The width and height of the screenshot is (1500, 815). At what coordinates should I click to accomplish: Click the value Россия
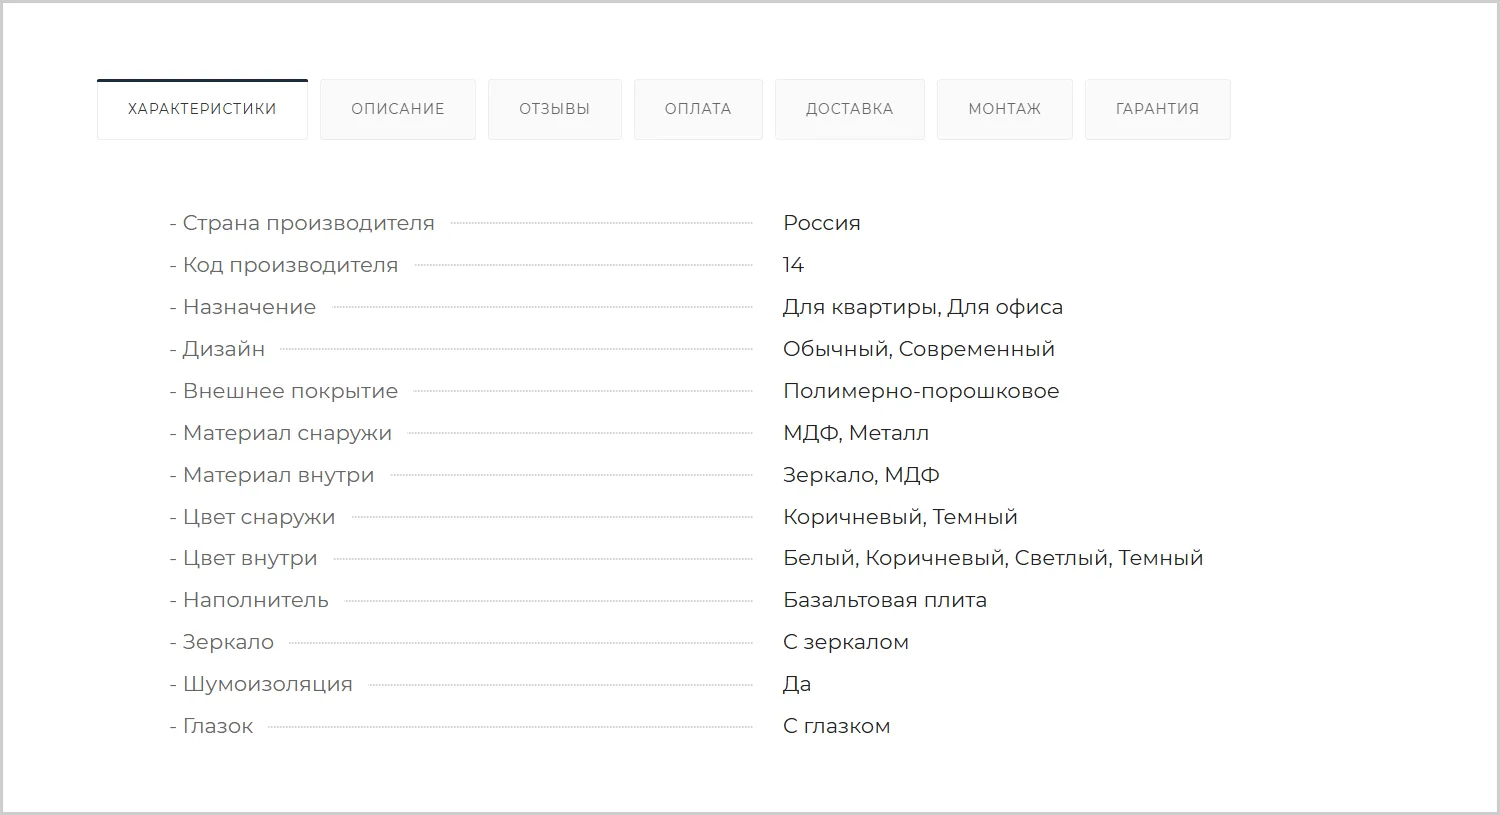click(822, 223)
